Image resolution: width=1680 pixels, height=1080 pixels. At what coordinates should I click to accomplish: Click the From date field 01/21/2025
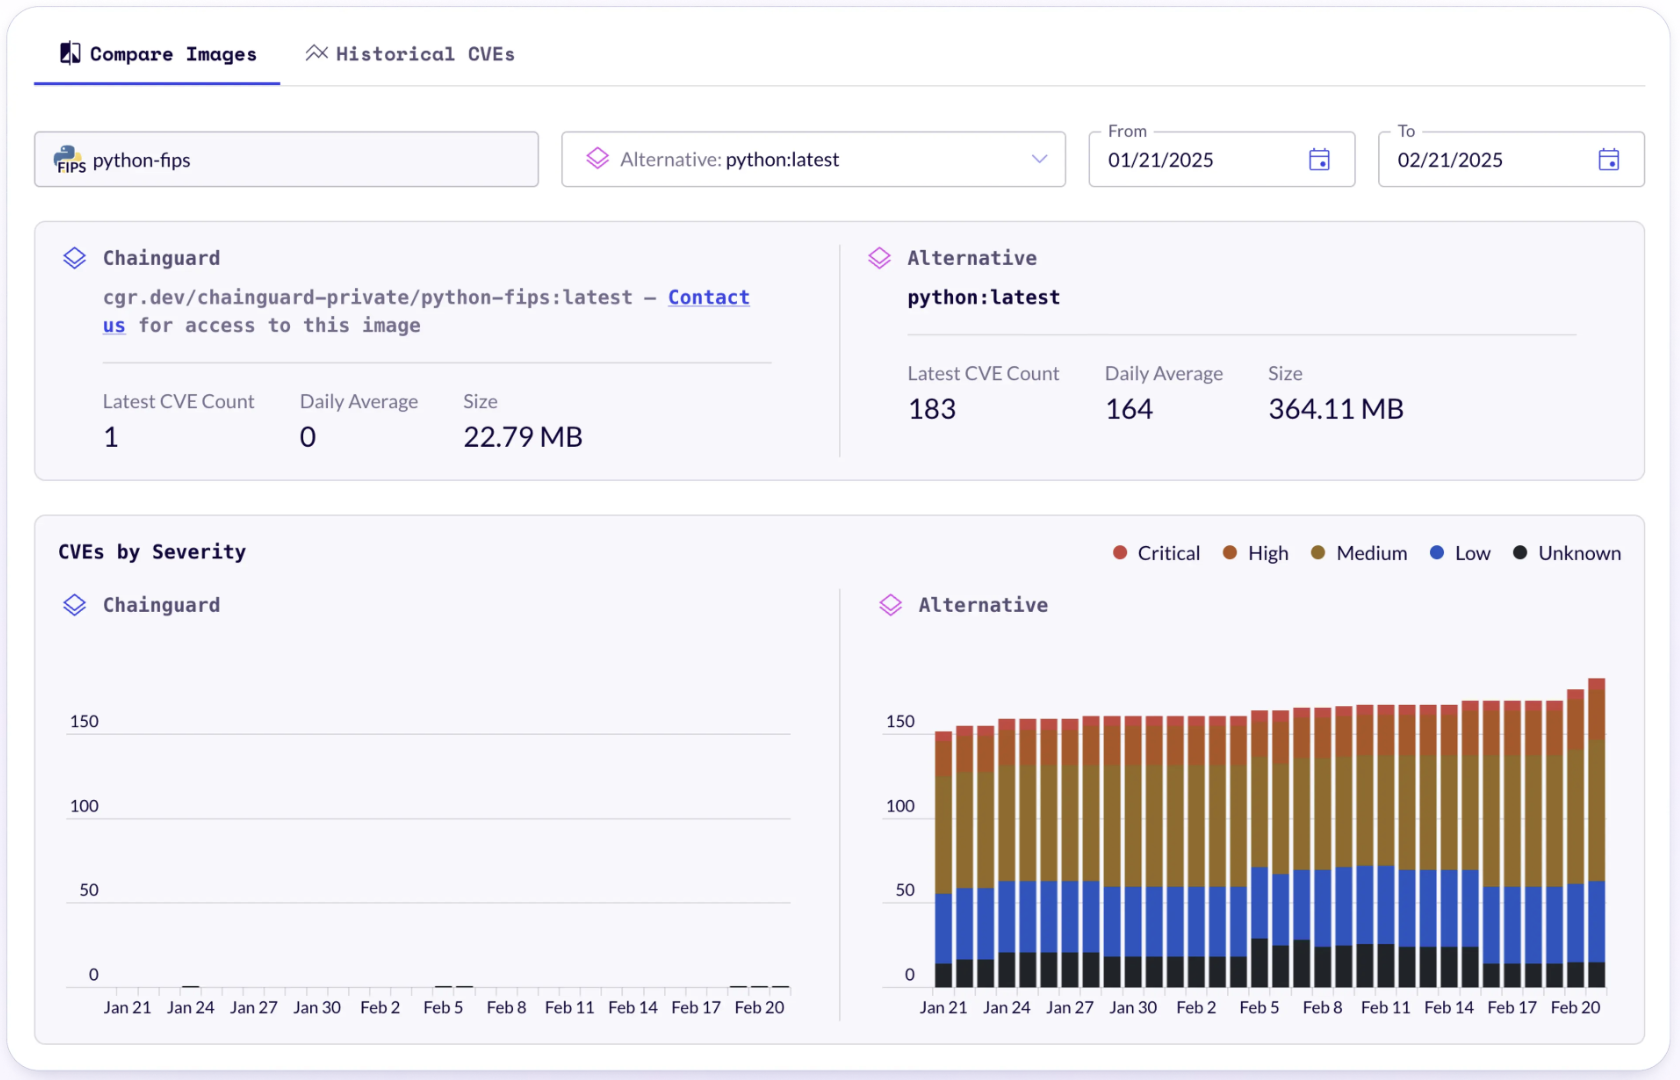1221,159
